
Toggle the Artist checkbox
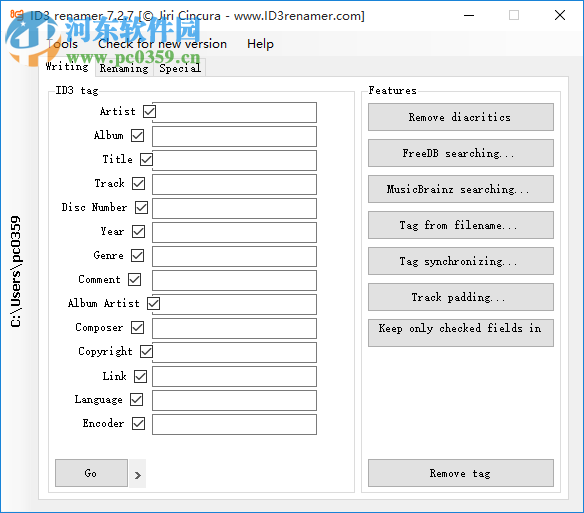(x=150, y=111)
